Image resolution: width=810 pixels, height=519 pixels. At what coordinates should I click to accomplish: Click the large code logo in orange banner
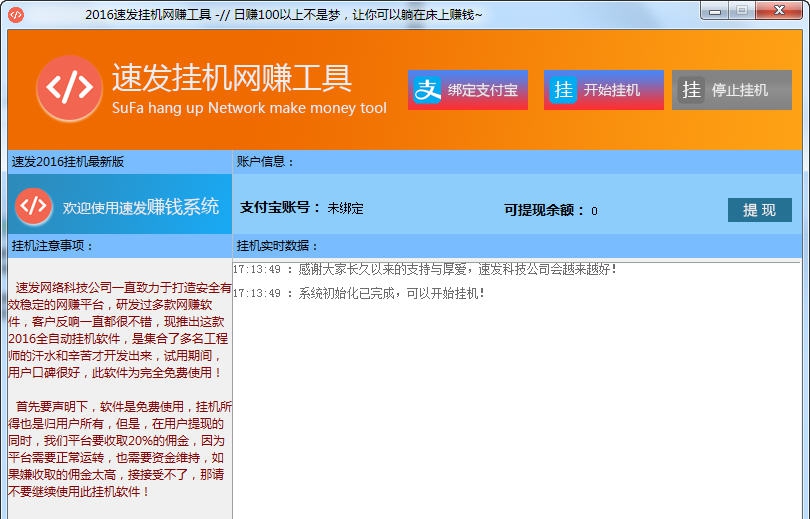click(69, 88)
